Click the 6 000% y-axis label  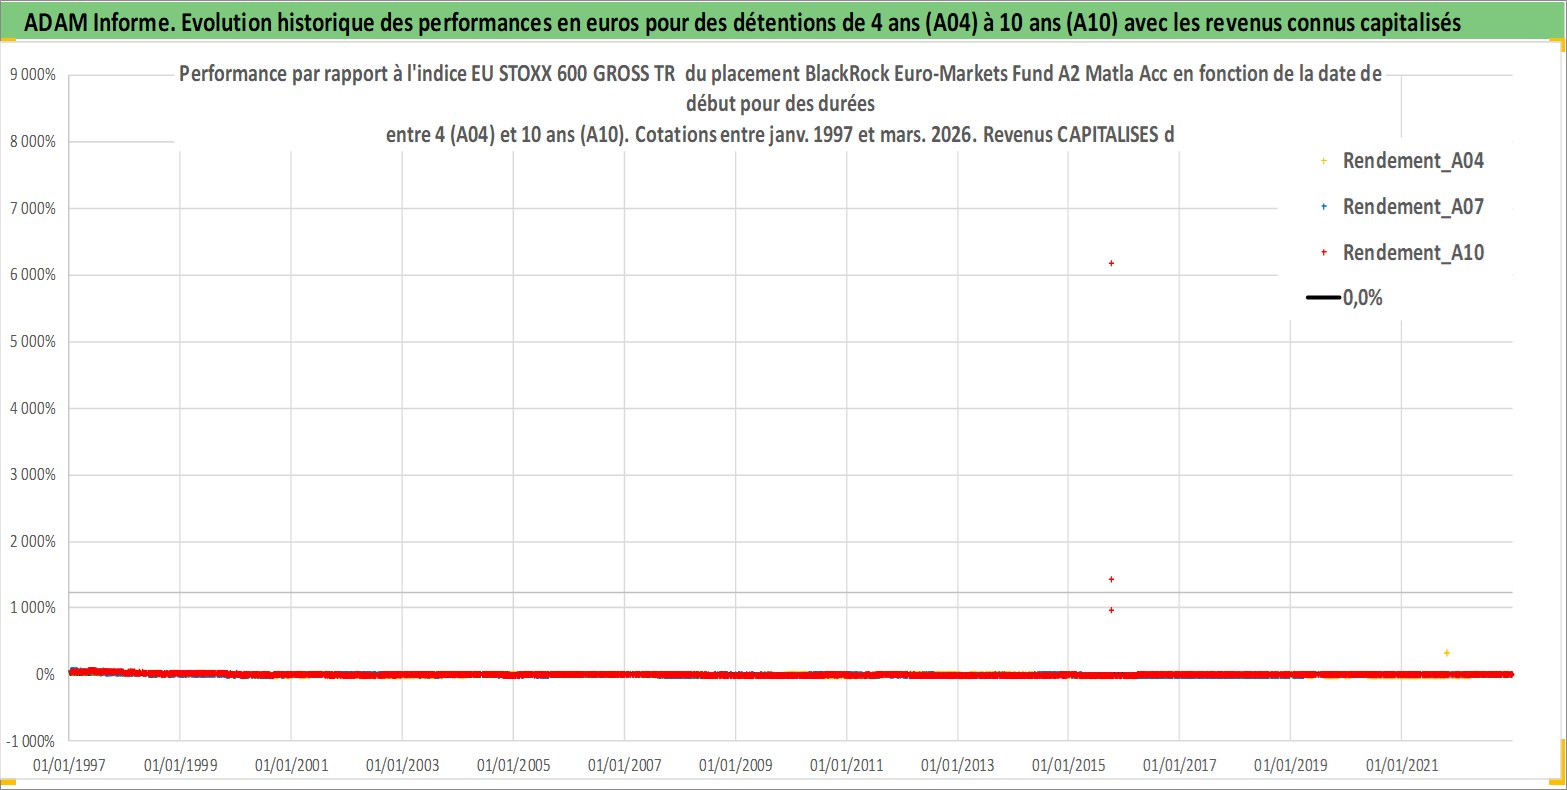click(31, 275)
